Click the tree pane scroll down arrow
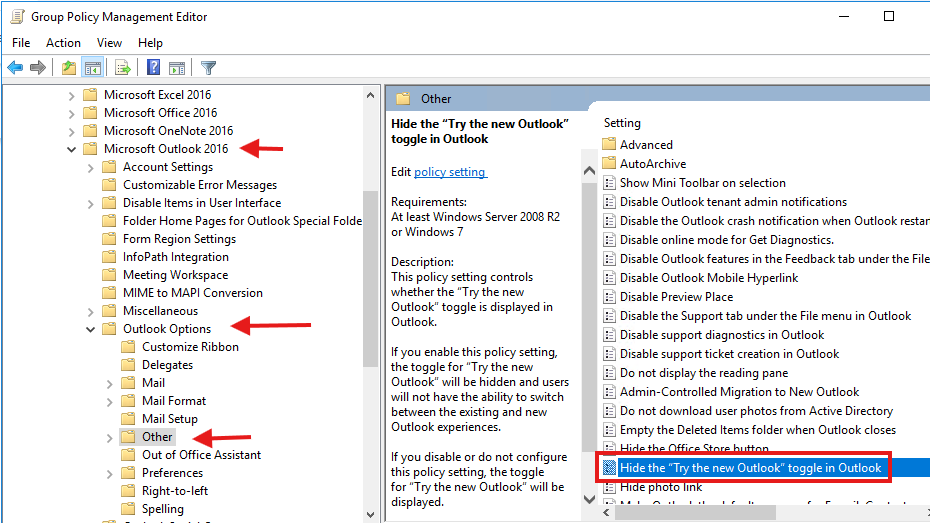The height and width of the screenshot is (523, 930). pos(371,514)
